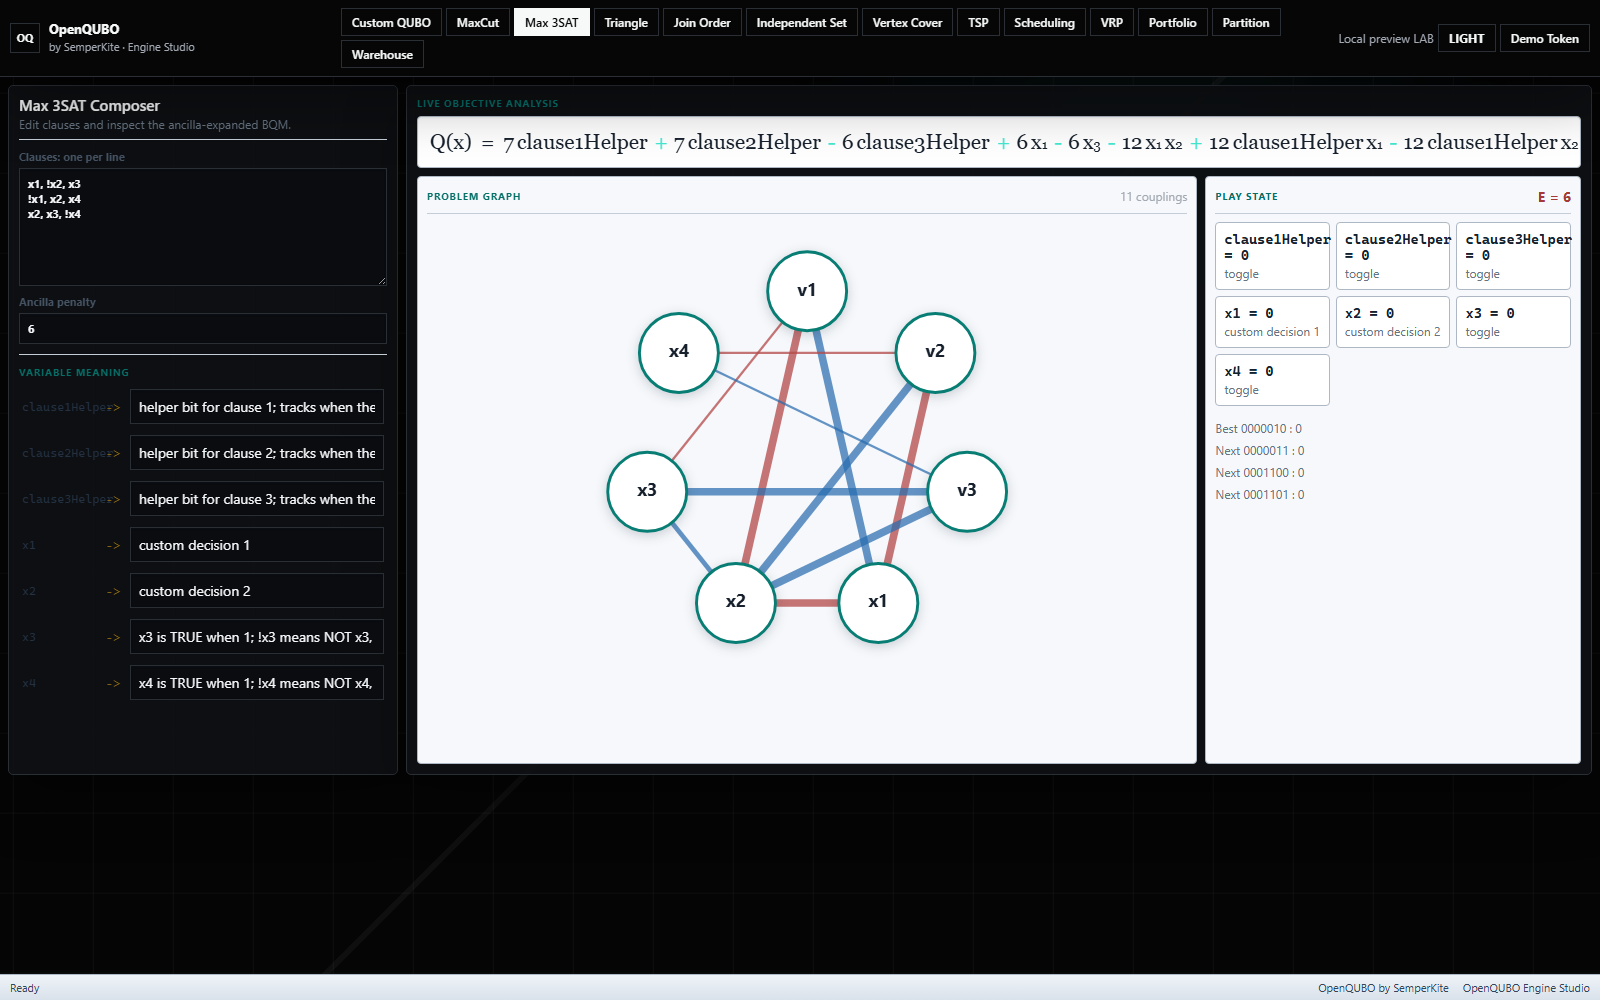This screenshot has width=1600, height=1000.
Task: Click the Local preview LAB label
Action: 1385,39
